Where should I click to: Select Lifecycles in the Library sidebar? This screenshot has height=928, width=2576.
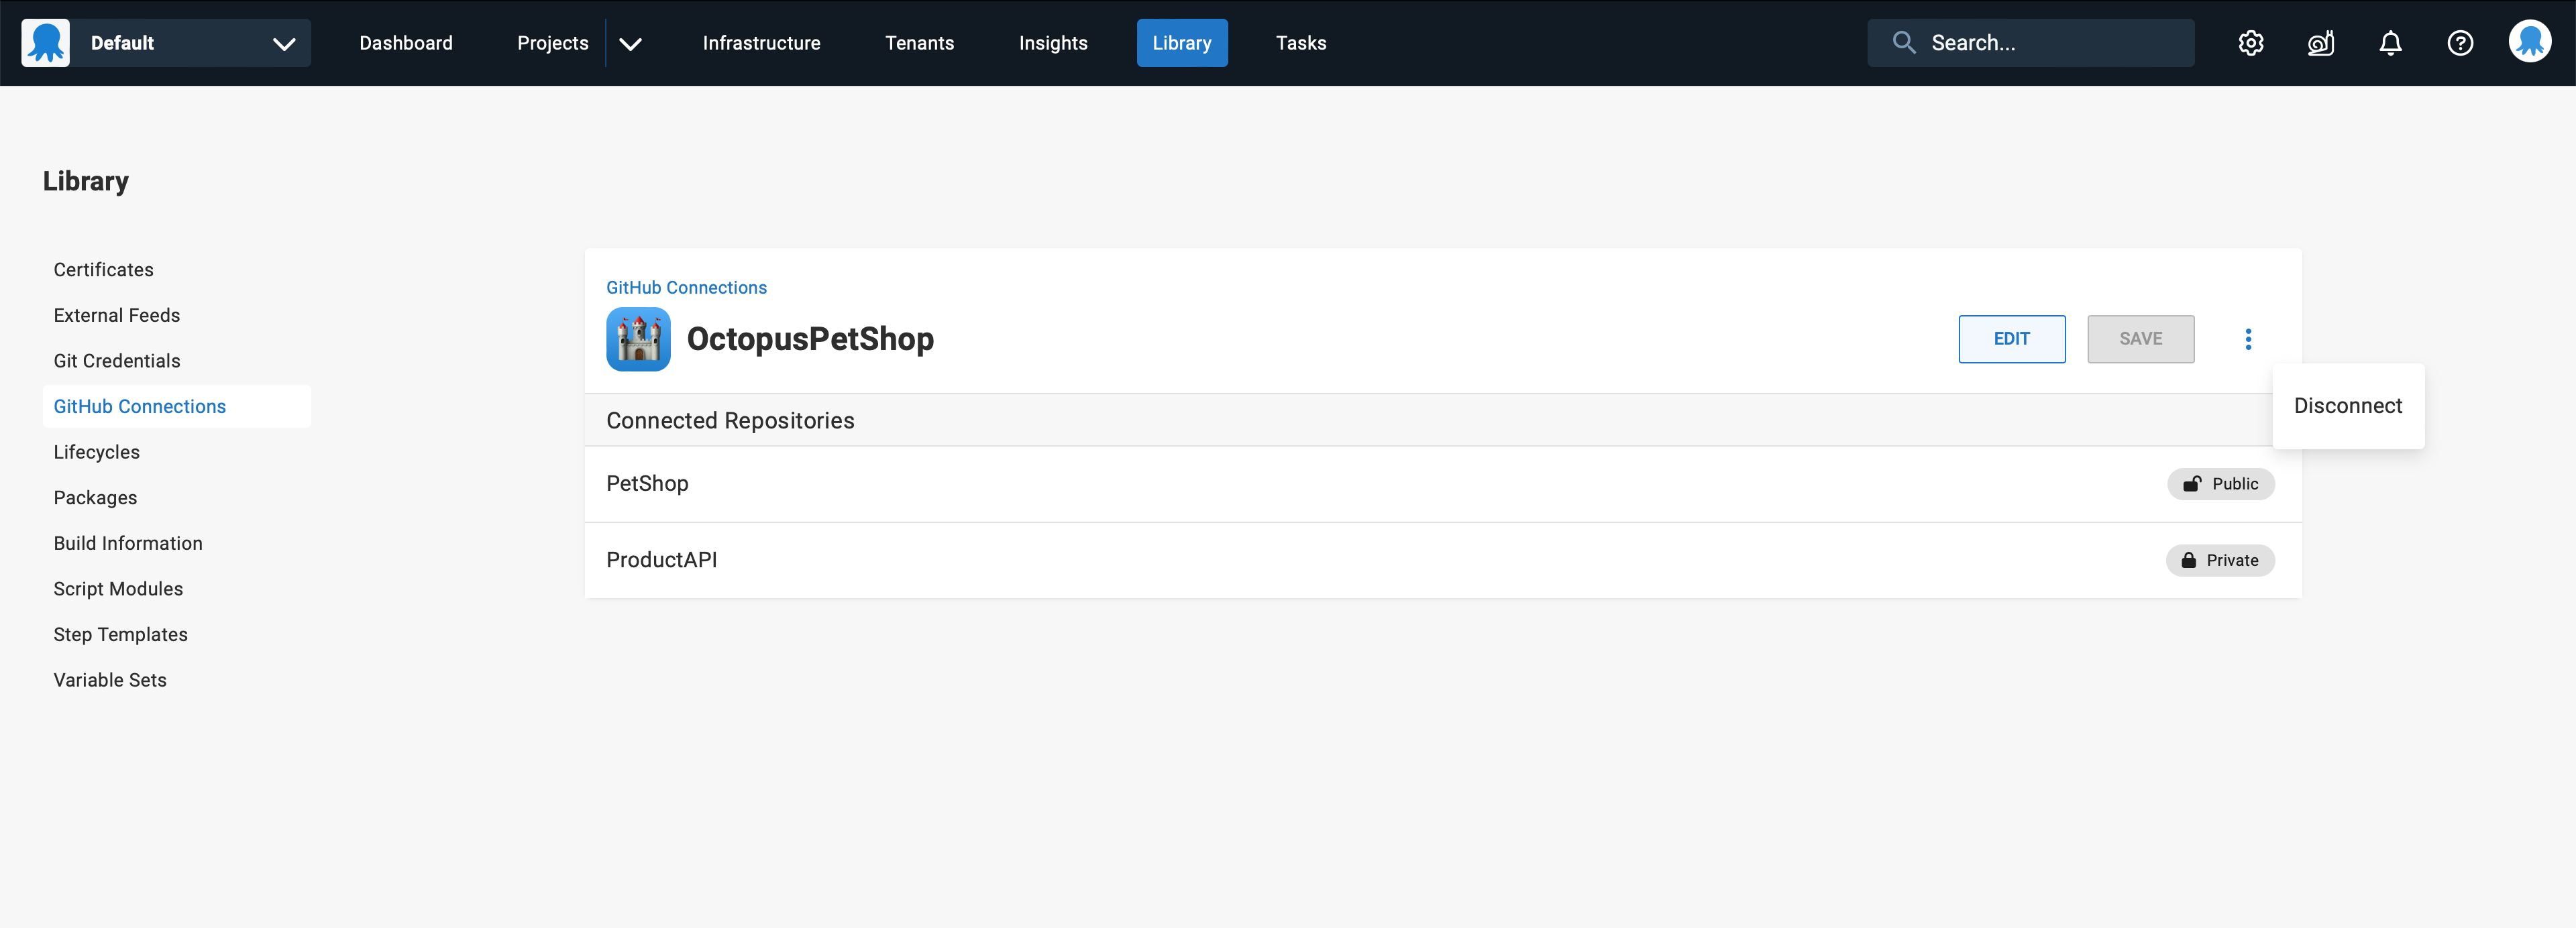coord(96,451)
